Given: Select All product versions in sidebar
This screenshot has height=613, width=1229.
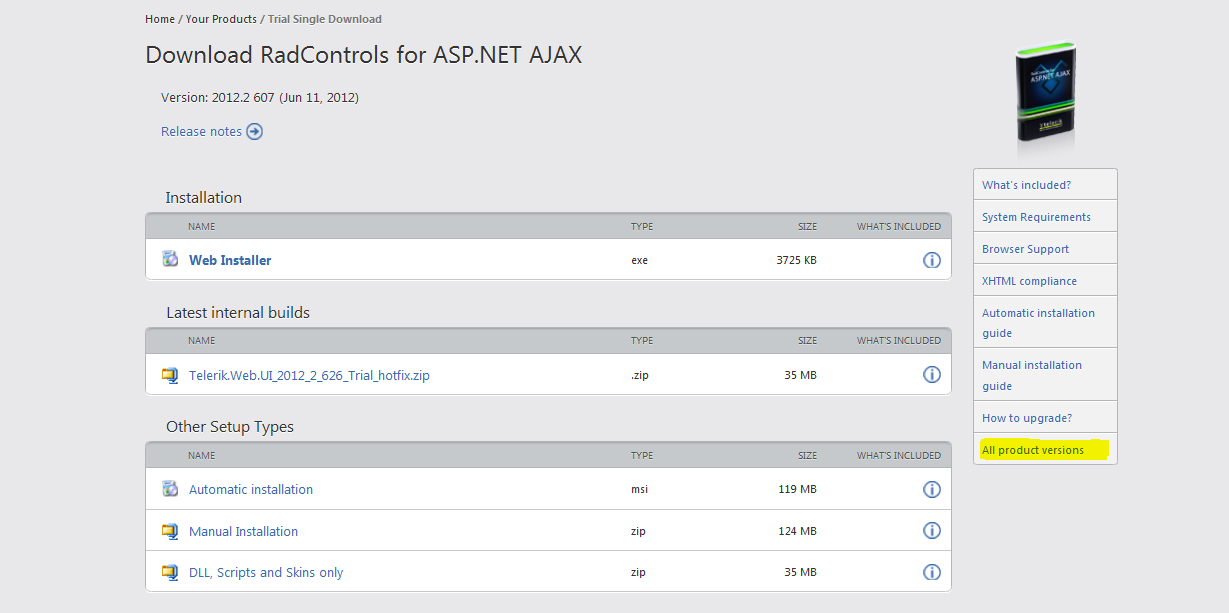Looking at the screenshot, I should (x=1033, y=450).
